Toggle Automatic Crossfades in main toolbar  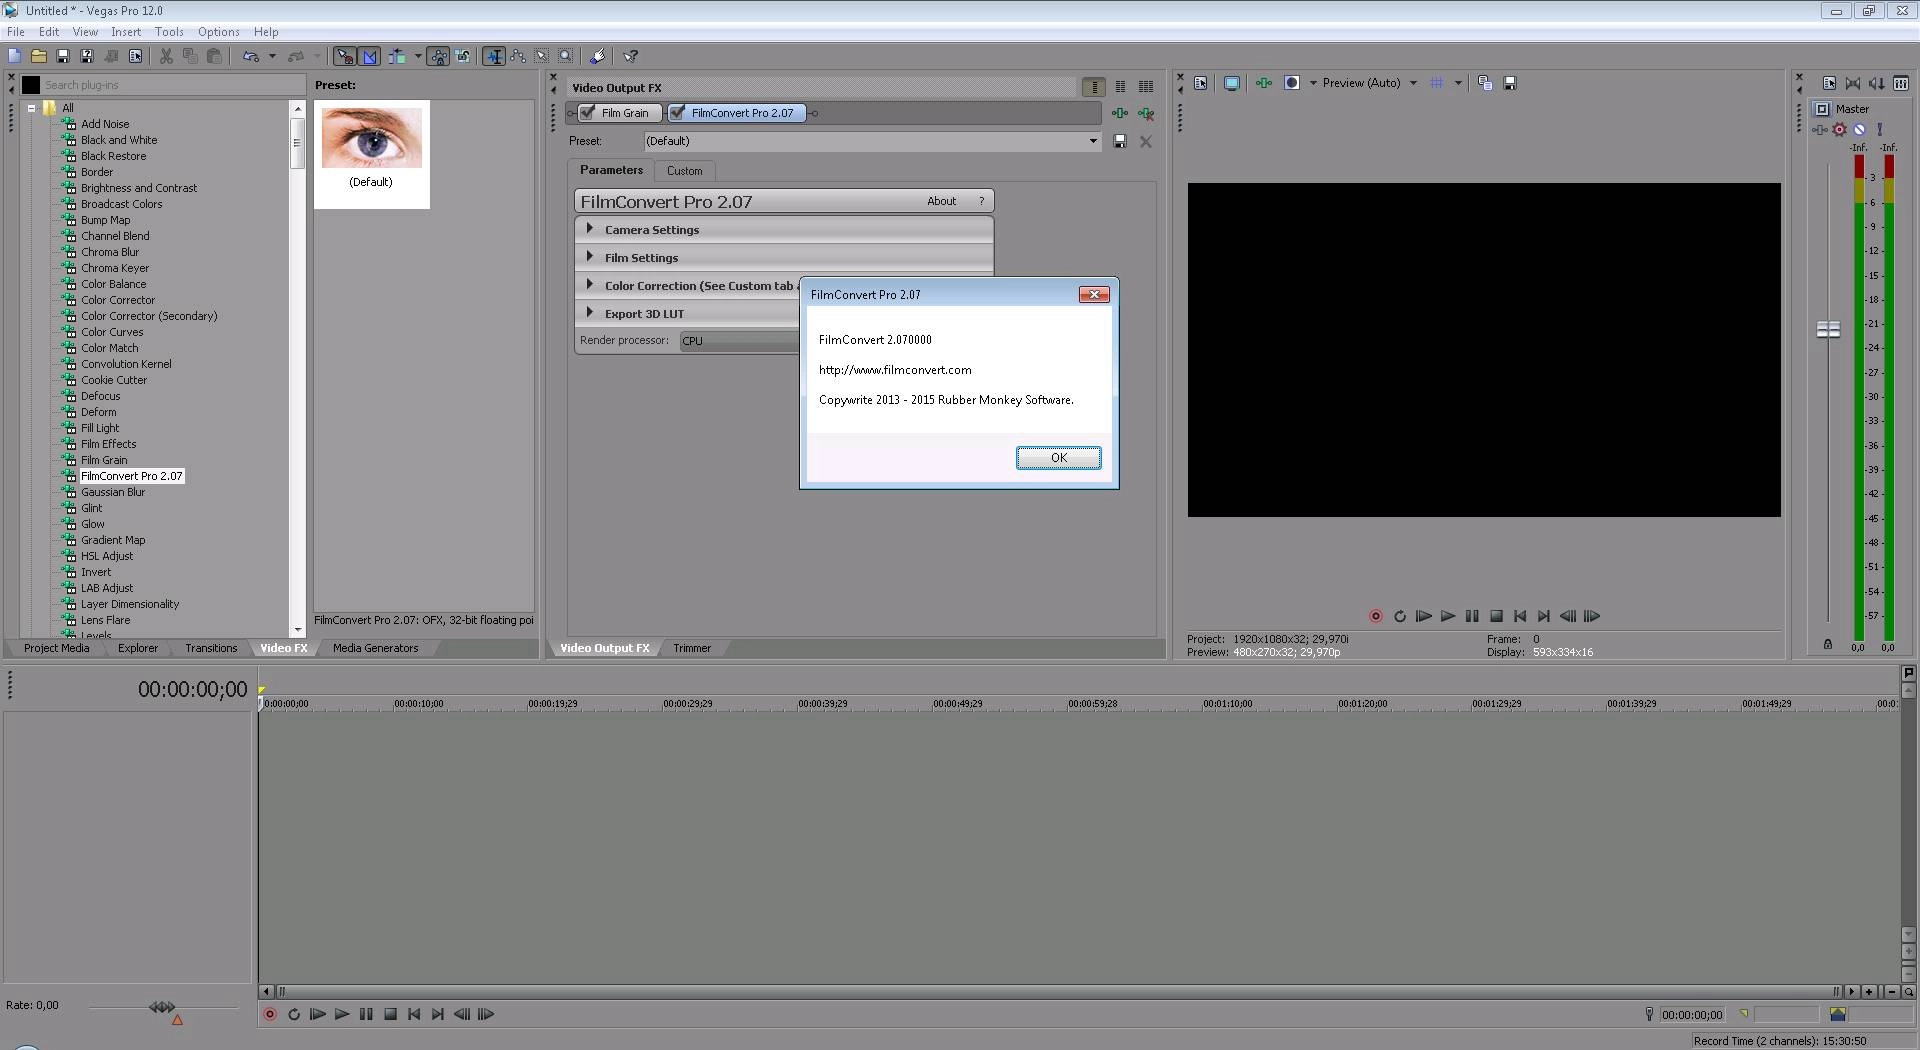point(369,56)
